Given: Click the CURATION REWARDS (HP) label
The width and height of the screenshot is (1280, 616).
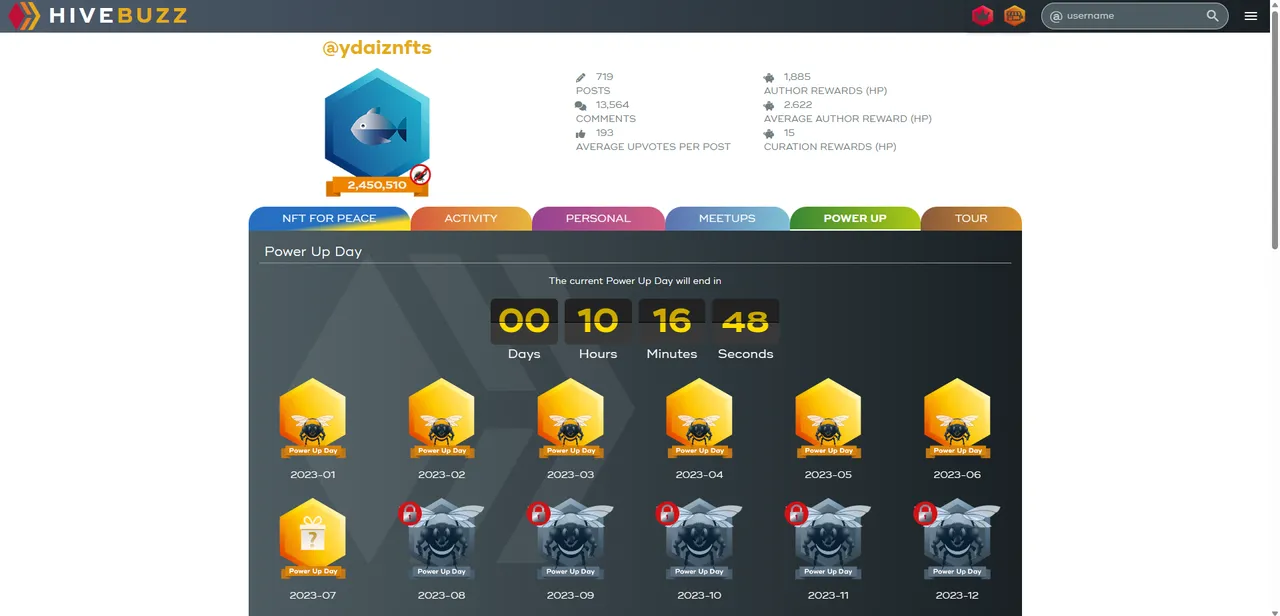Looking at the screenshot, I should pos(830,147).
